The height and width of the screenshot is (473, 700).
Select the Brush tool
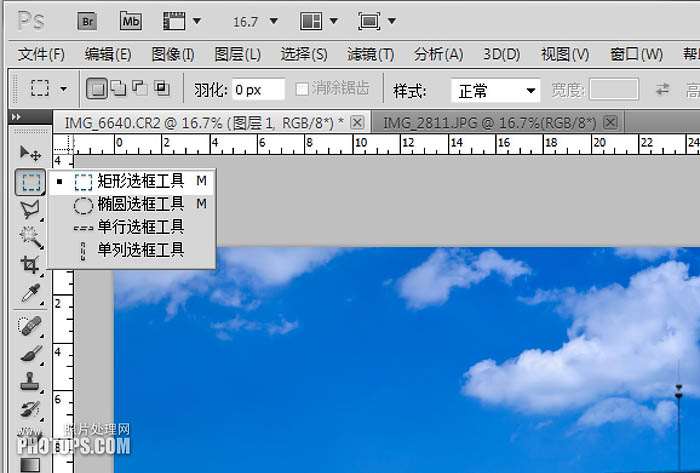pyautogui.click(x=30, y=354)
